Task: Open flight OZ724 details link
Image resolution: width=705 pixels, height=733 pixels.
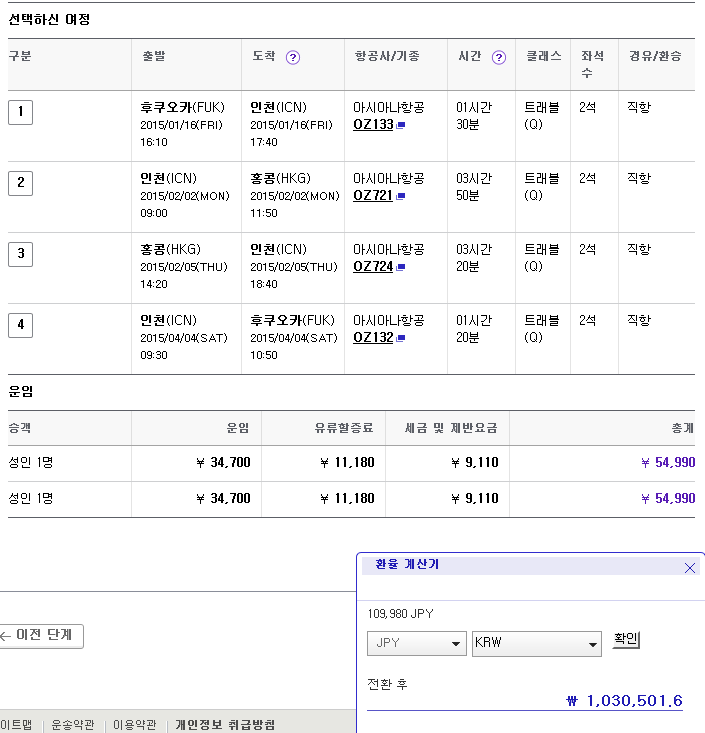Action: coord(373,267)
